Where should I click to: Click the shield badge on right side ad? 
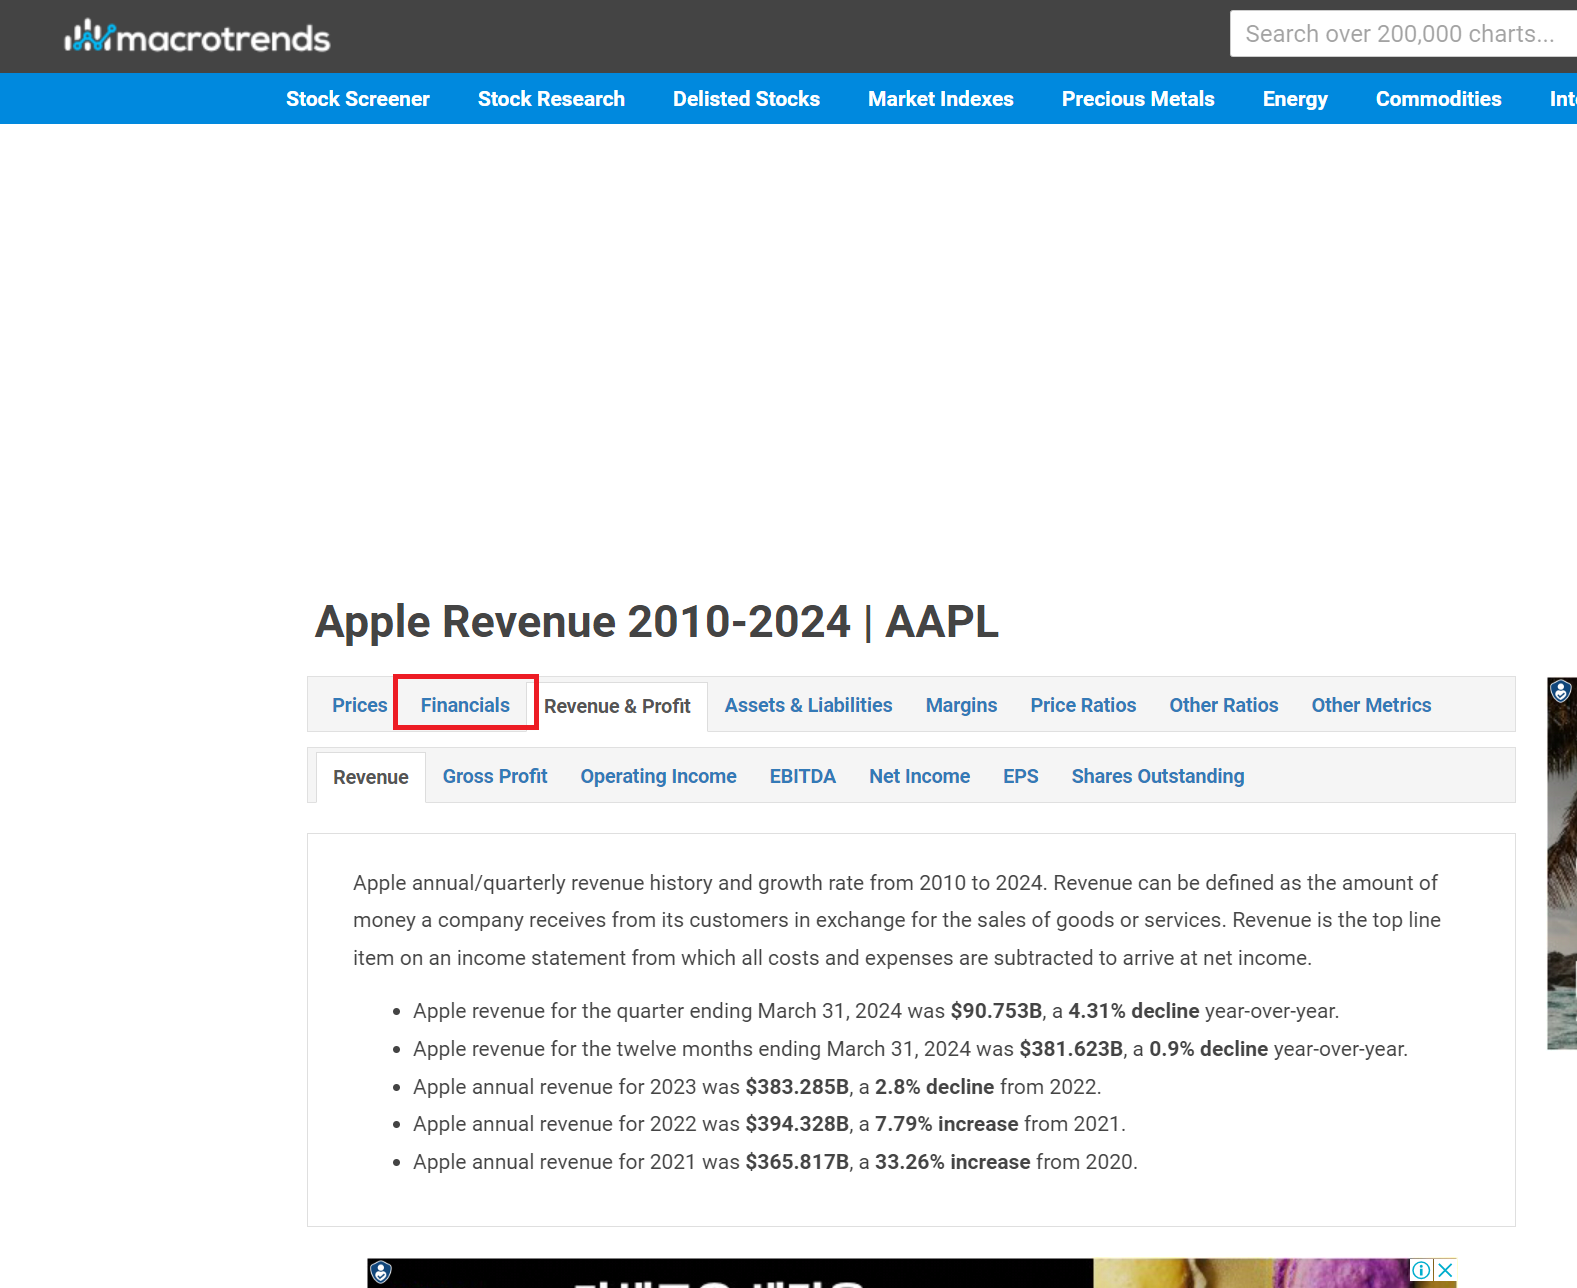pyautogui.click(x=1561, y=690)
